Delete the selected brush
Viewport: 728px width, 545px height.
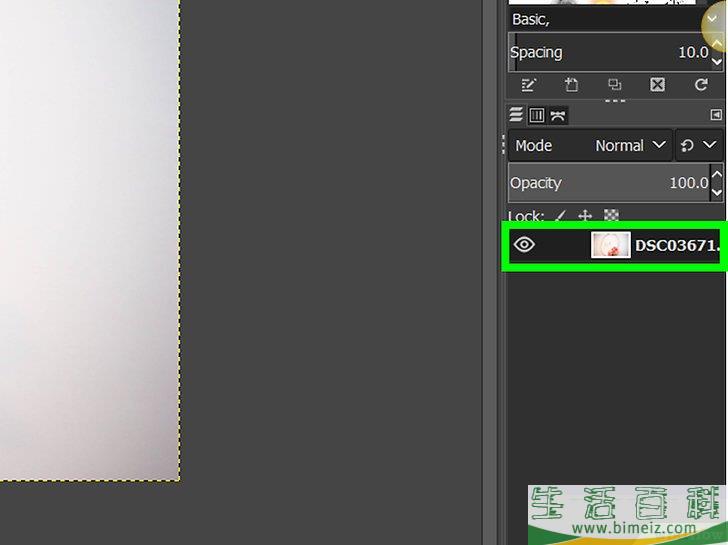click(657, 86)
